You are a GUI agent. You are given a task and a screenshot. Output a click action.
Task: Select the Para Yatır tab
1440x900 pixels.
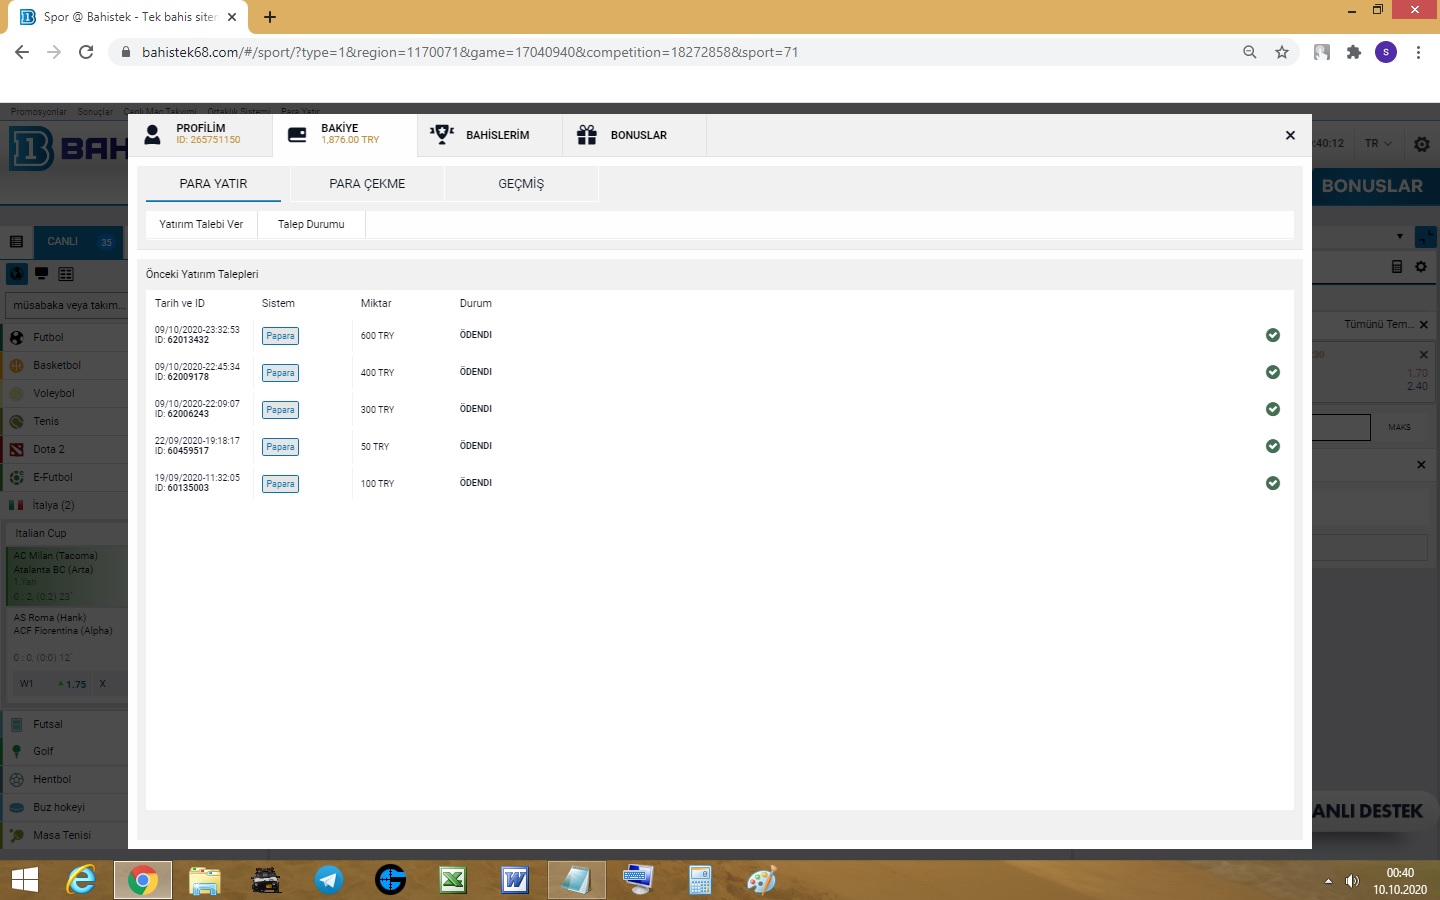point(213,184)
